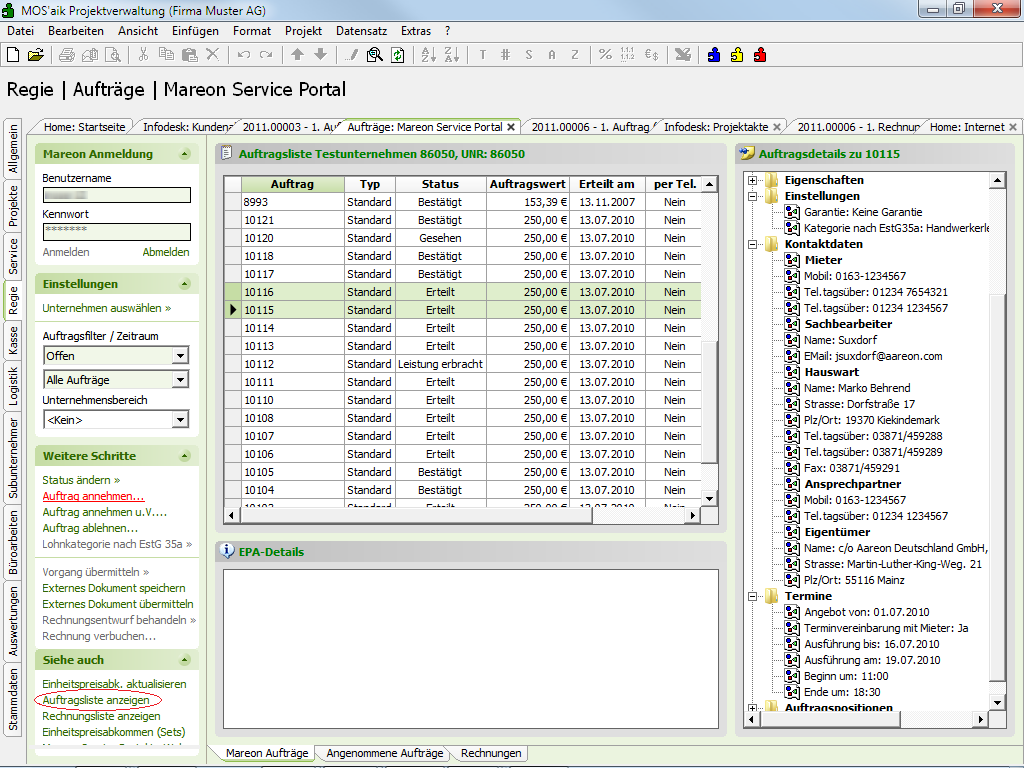Click the sort ascending A-Z icon
Viewport: 1024px width, 768px height.
pyautogui.click(x=428, y=55)
